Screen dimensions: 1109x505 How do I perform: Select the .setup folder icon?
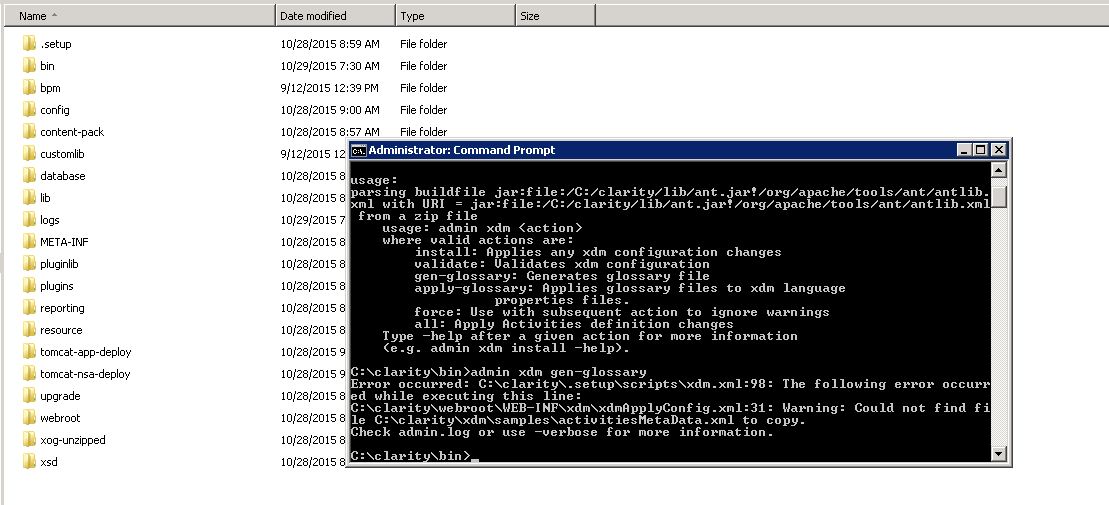[x=29, y=44]
